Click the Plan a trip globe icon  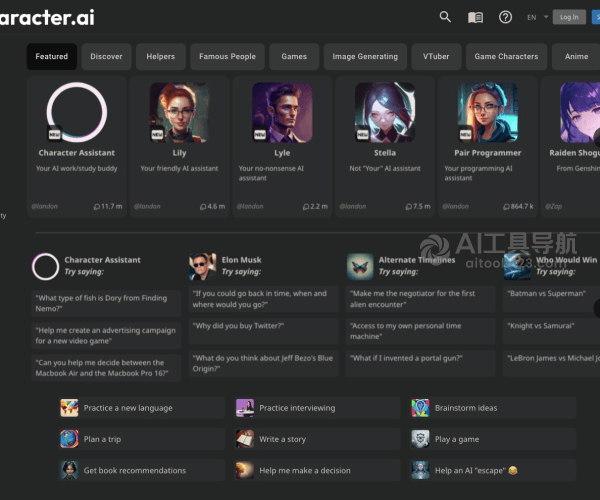point(69,439)
